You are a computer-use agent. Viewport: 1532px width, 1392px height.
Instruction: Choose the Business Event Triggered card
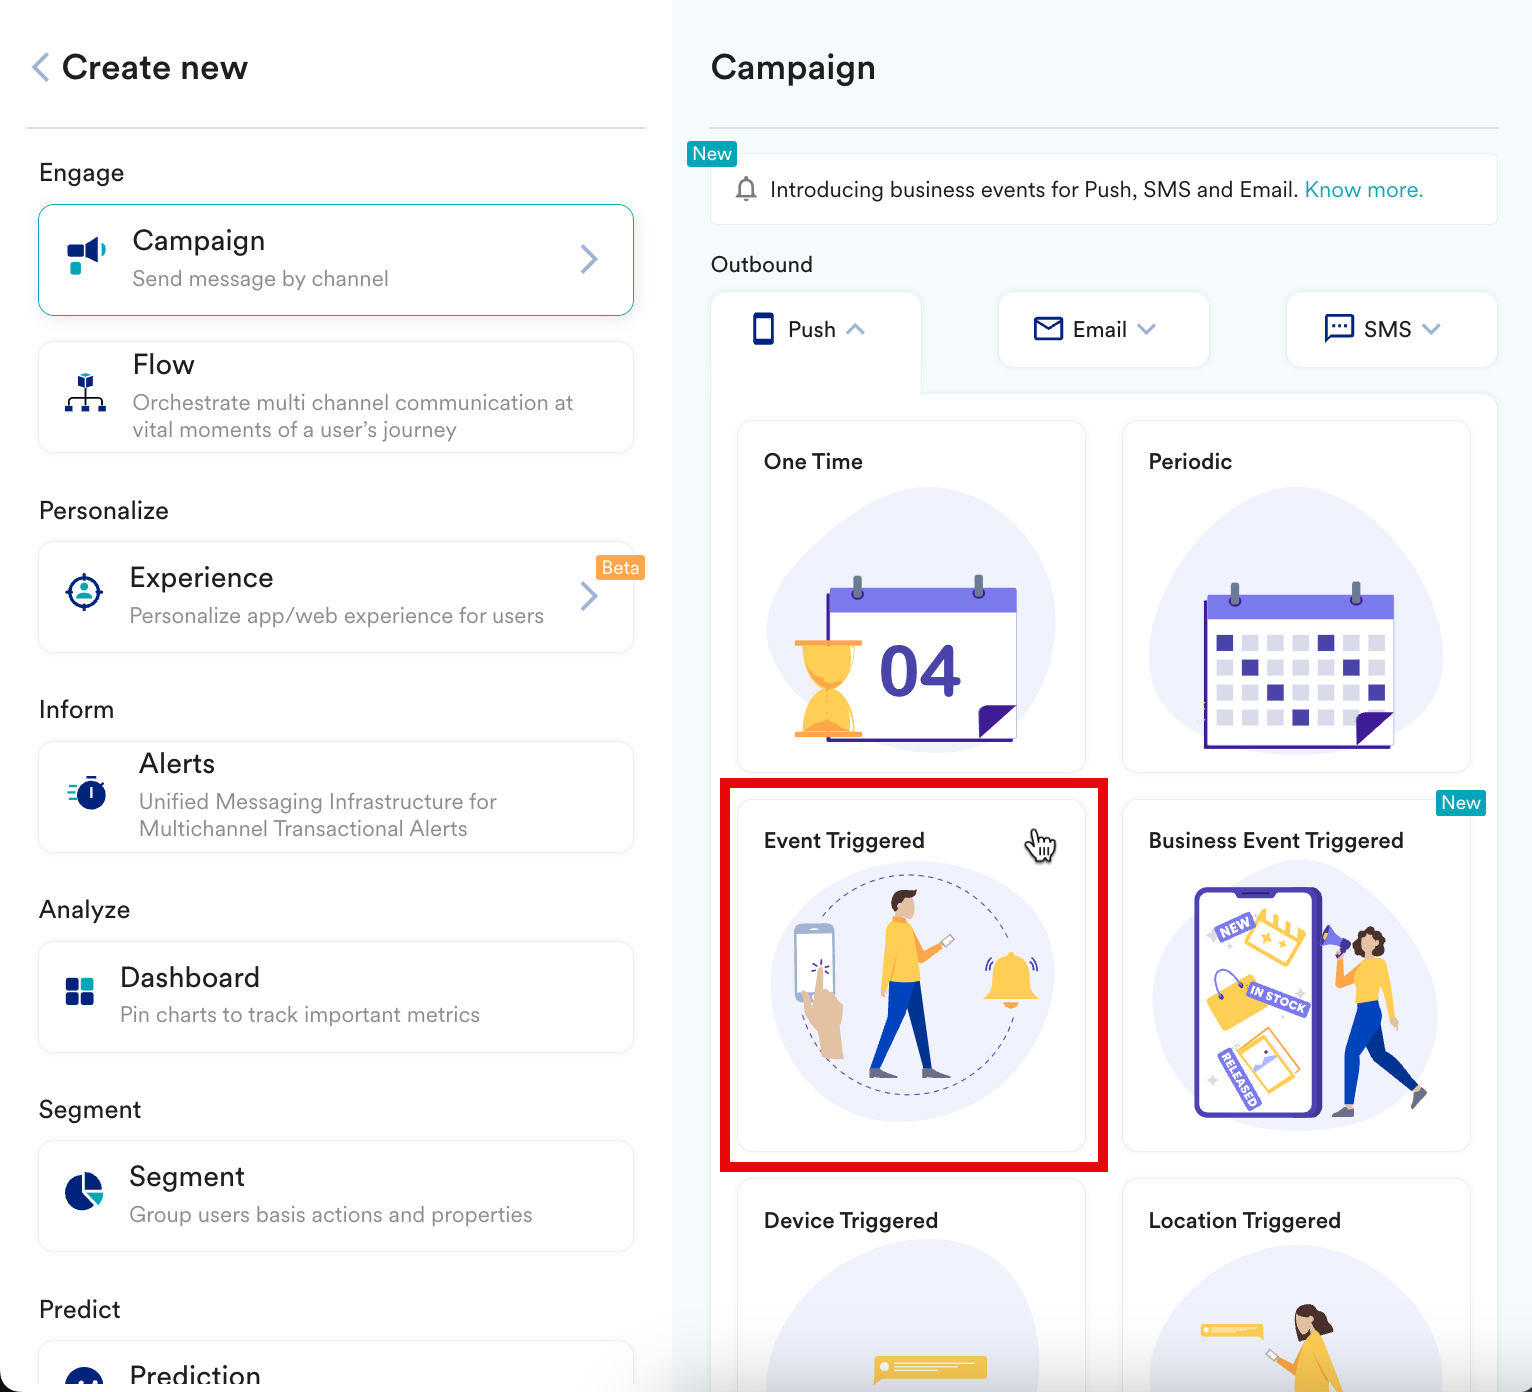pos(1296,975)
